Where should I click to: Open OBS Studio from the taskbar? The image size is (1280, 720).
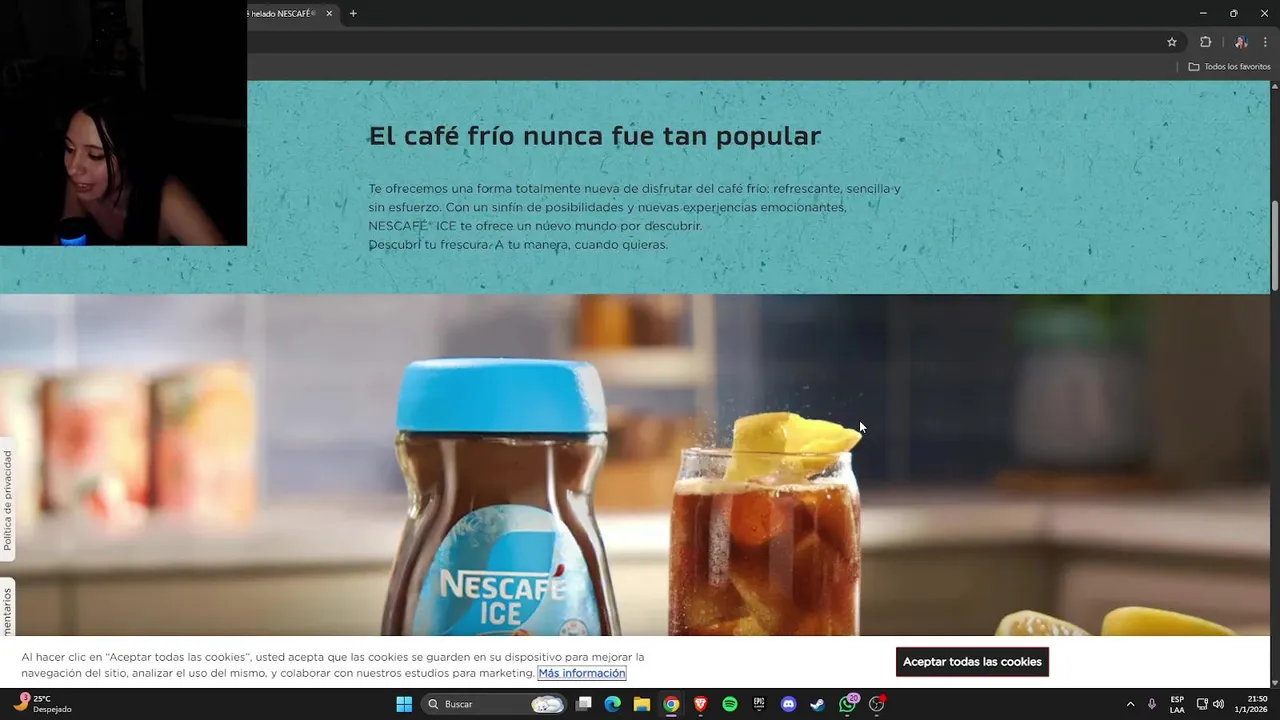pos(877,704)
